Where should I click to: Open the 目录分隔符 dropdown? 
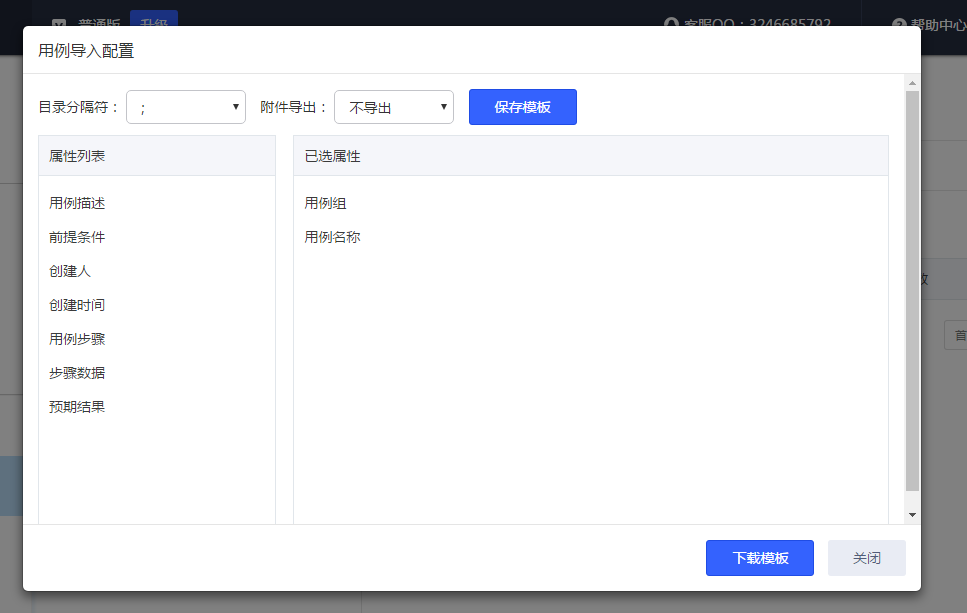(186, 107)
